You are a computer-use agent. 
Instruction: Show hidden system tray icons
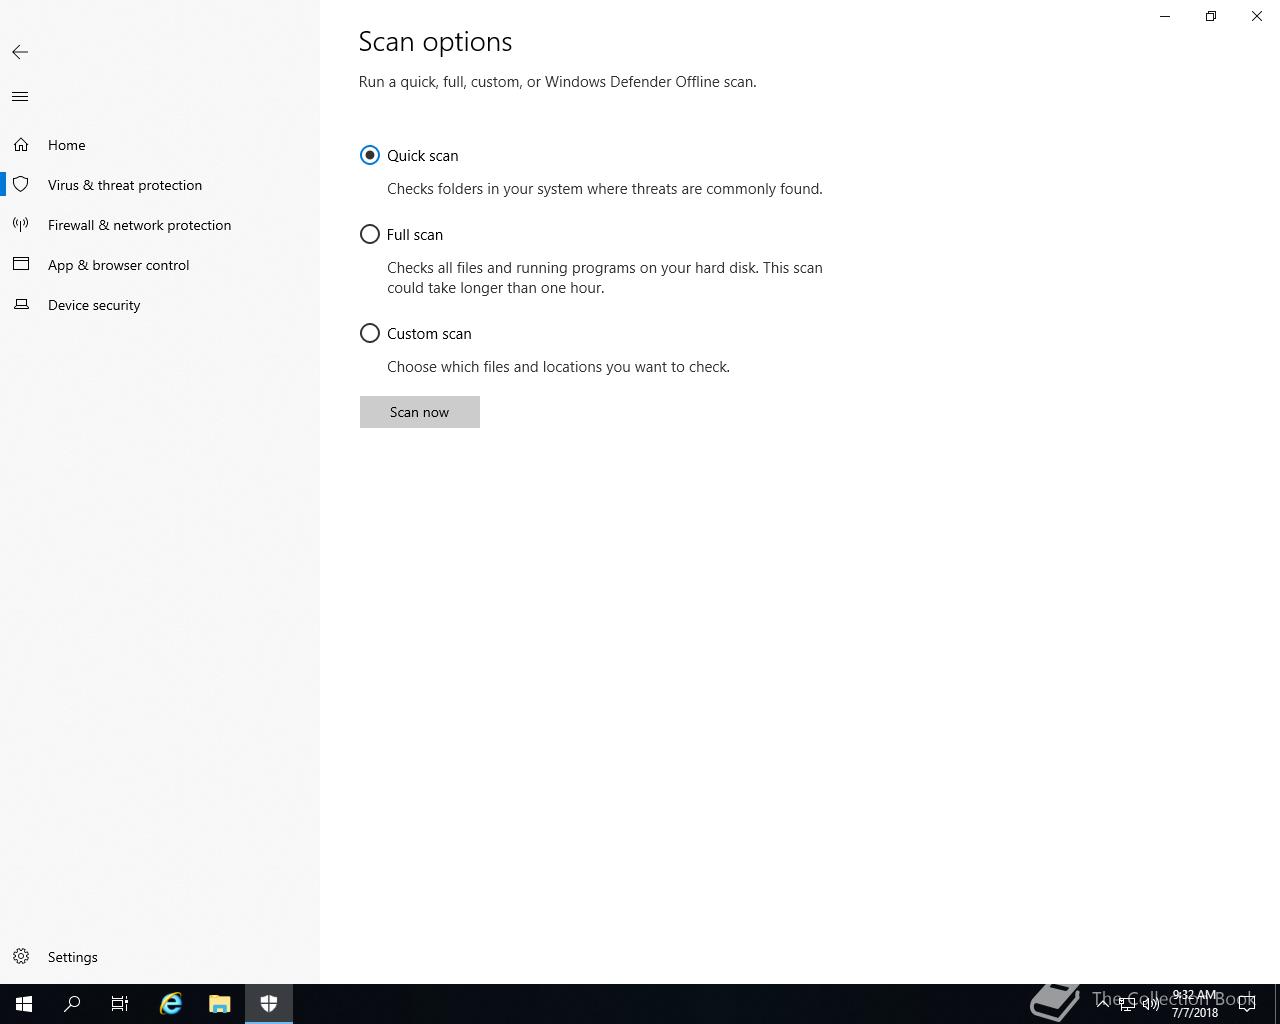(x=1103, y=1004)
